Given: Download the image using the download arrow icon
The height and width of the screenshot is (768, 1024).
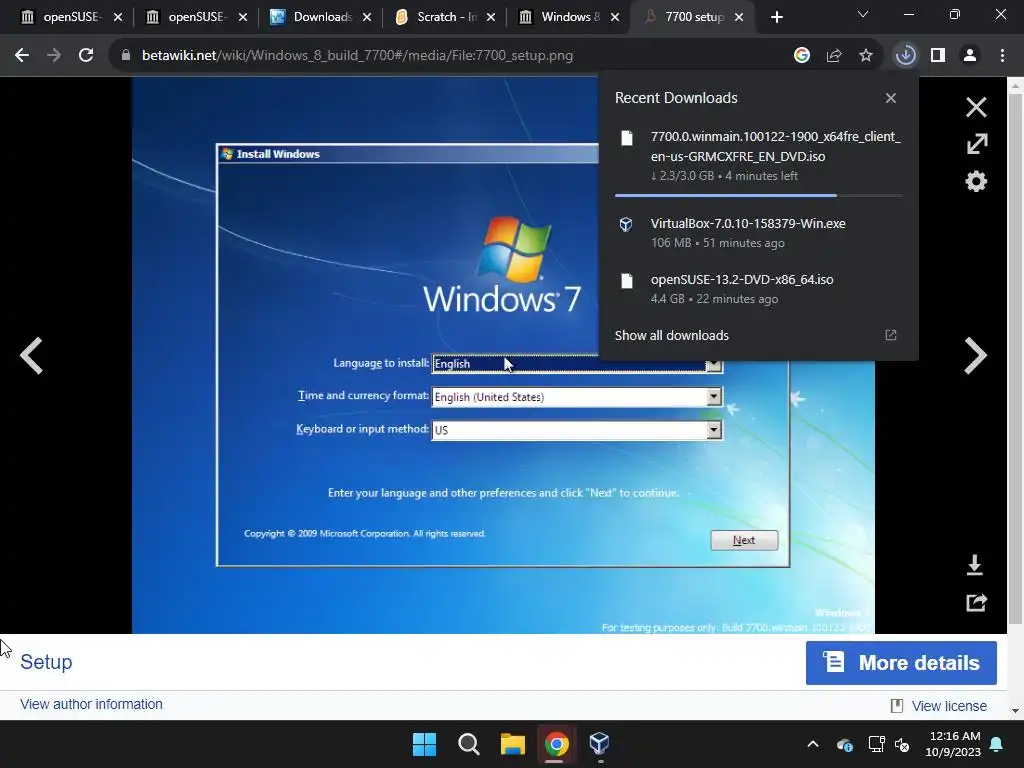Looking at the screenshot, I should tap(974, 565).
